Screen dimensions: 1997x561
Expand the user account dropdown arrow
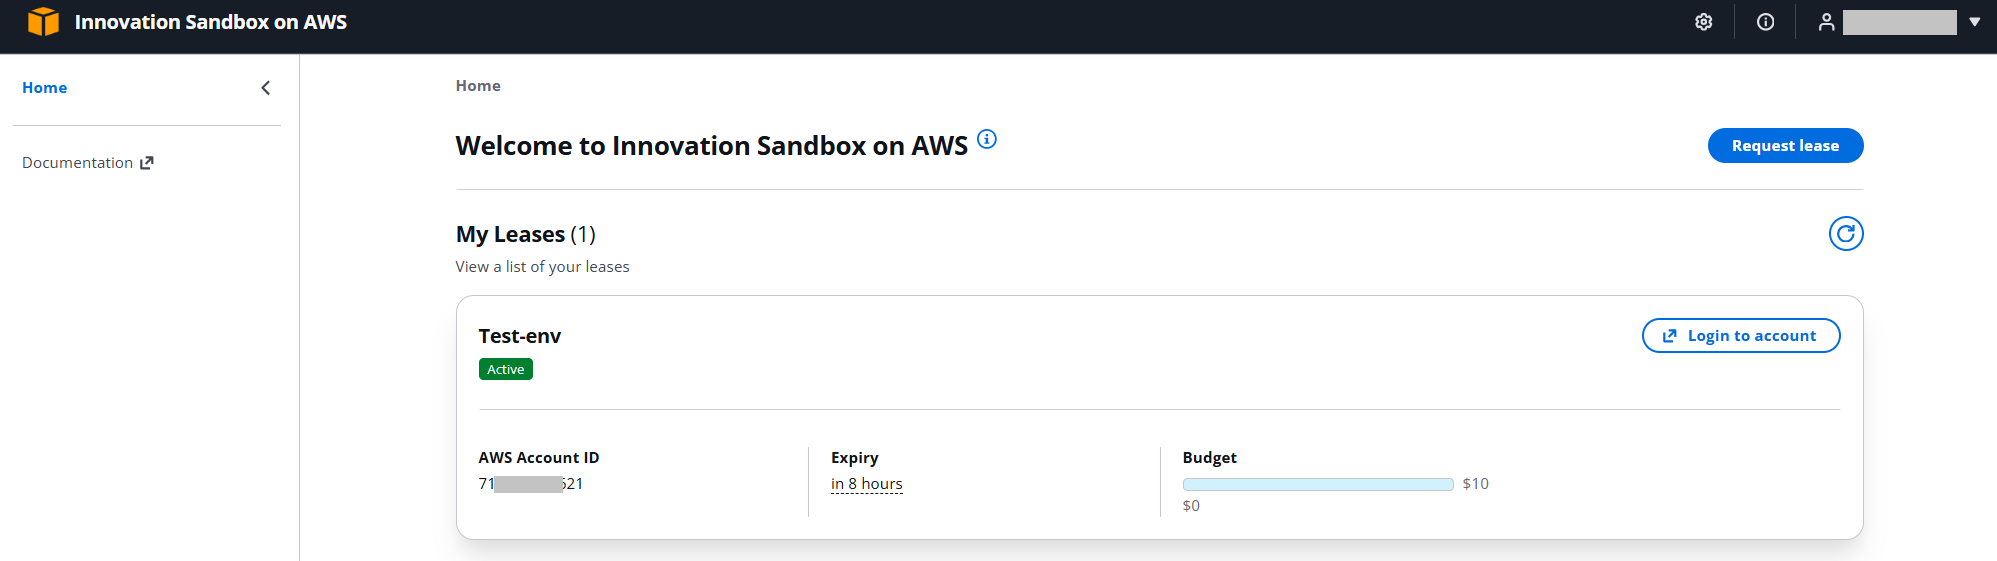coord(1975,22)
